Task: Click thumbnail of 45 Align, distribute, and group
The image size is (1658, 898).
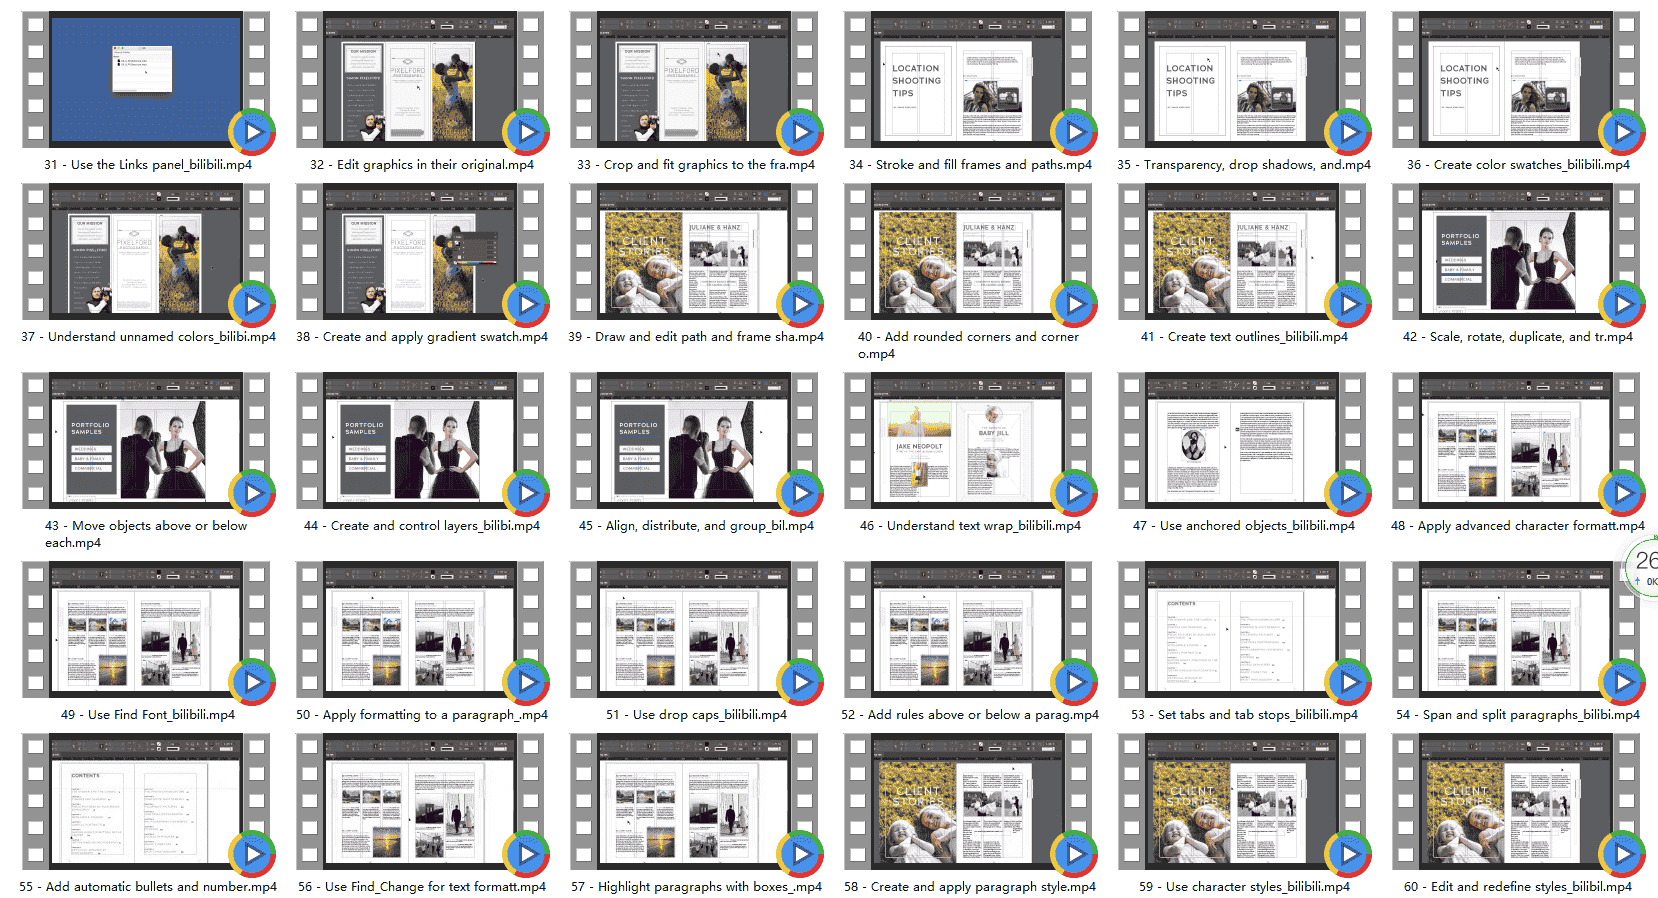Action: 694,441
